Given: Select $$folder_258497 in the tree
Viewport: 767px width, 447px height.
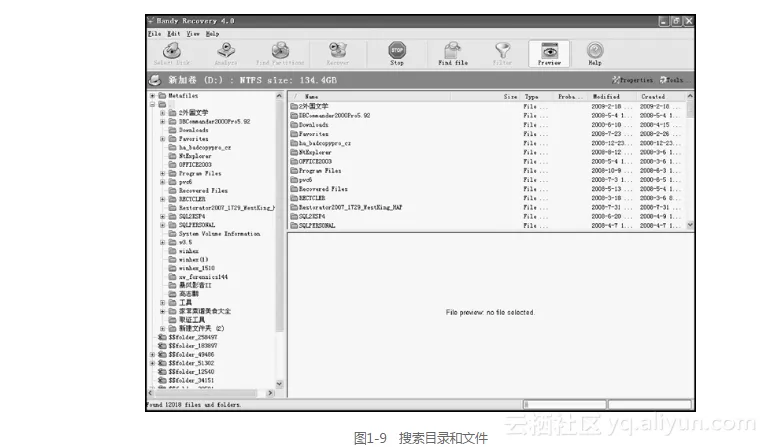Looking at the screenshot, I should [x=193, y=337].
